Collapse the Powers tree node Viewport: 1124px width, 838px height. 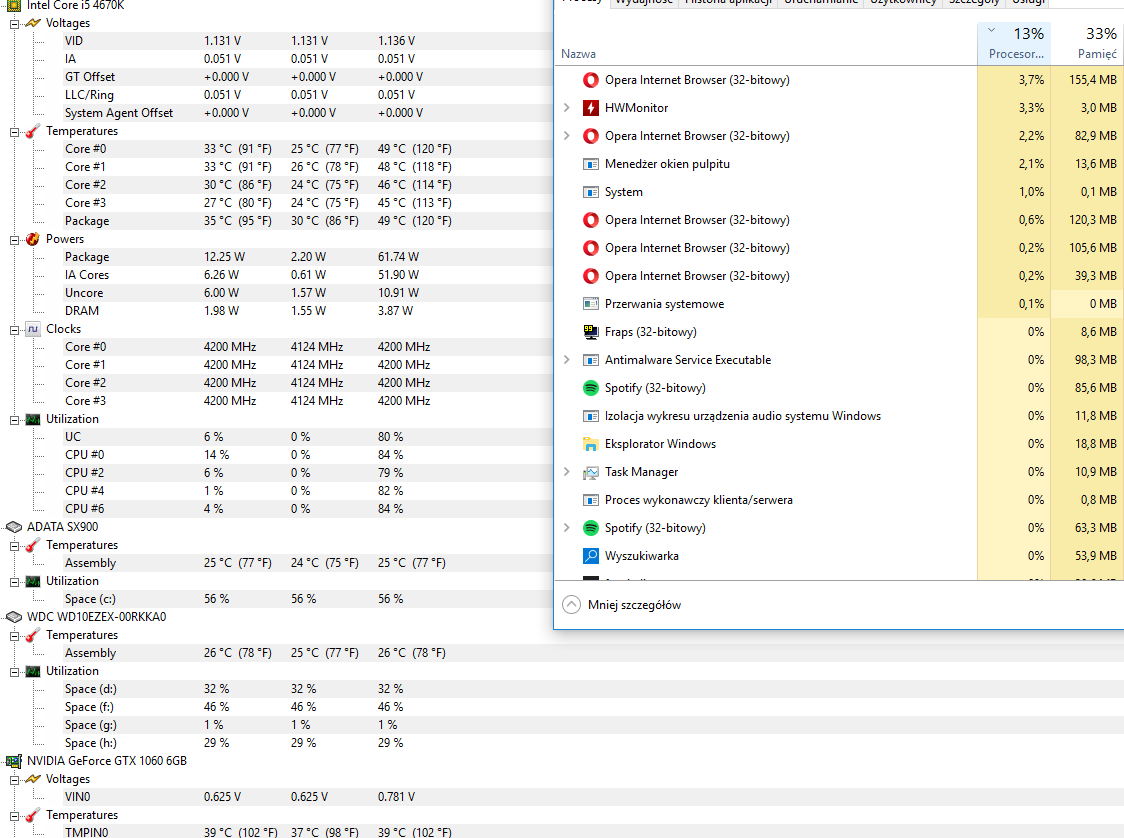(15, 239)
